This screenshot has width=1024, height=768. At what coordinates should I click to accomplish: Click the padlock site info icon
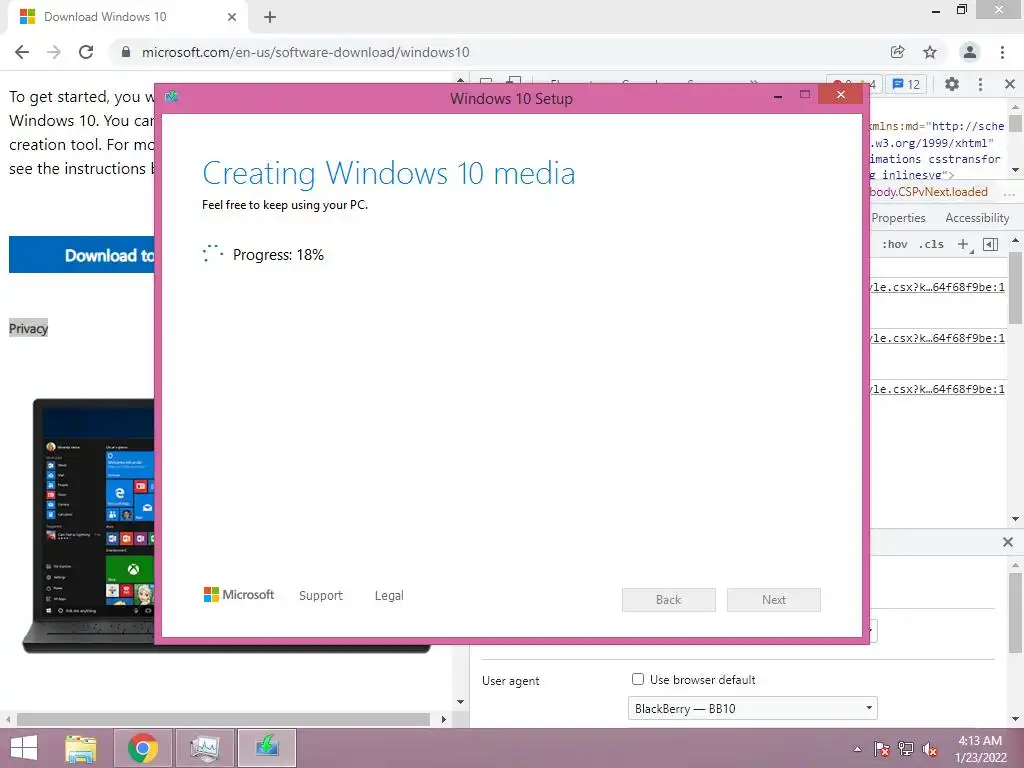[126, 52]
